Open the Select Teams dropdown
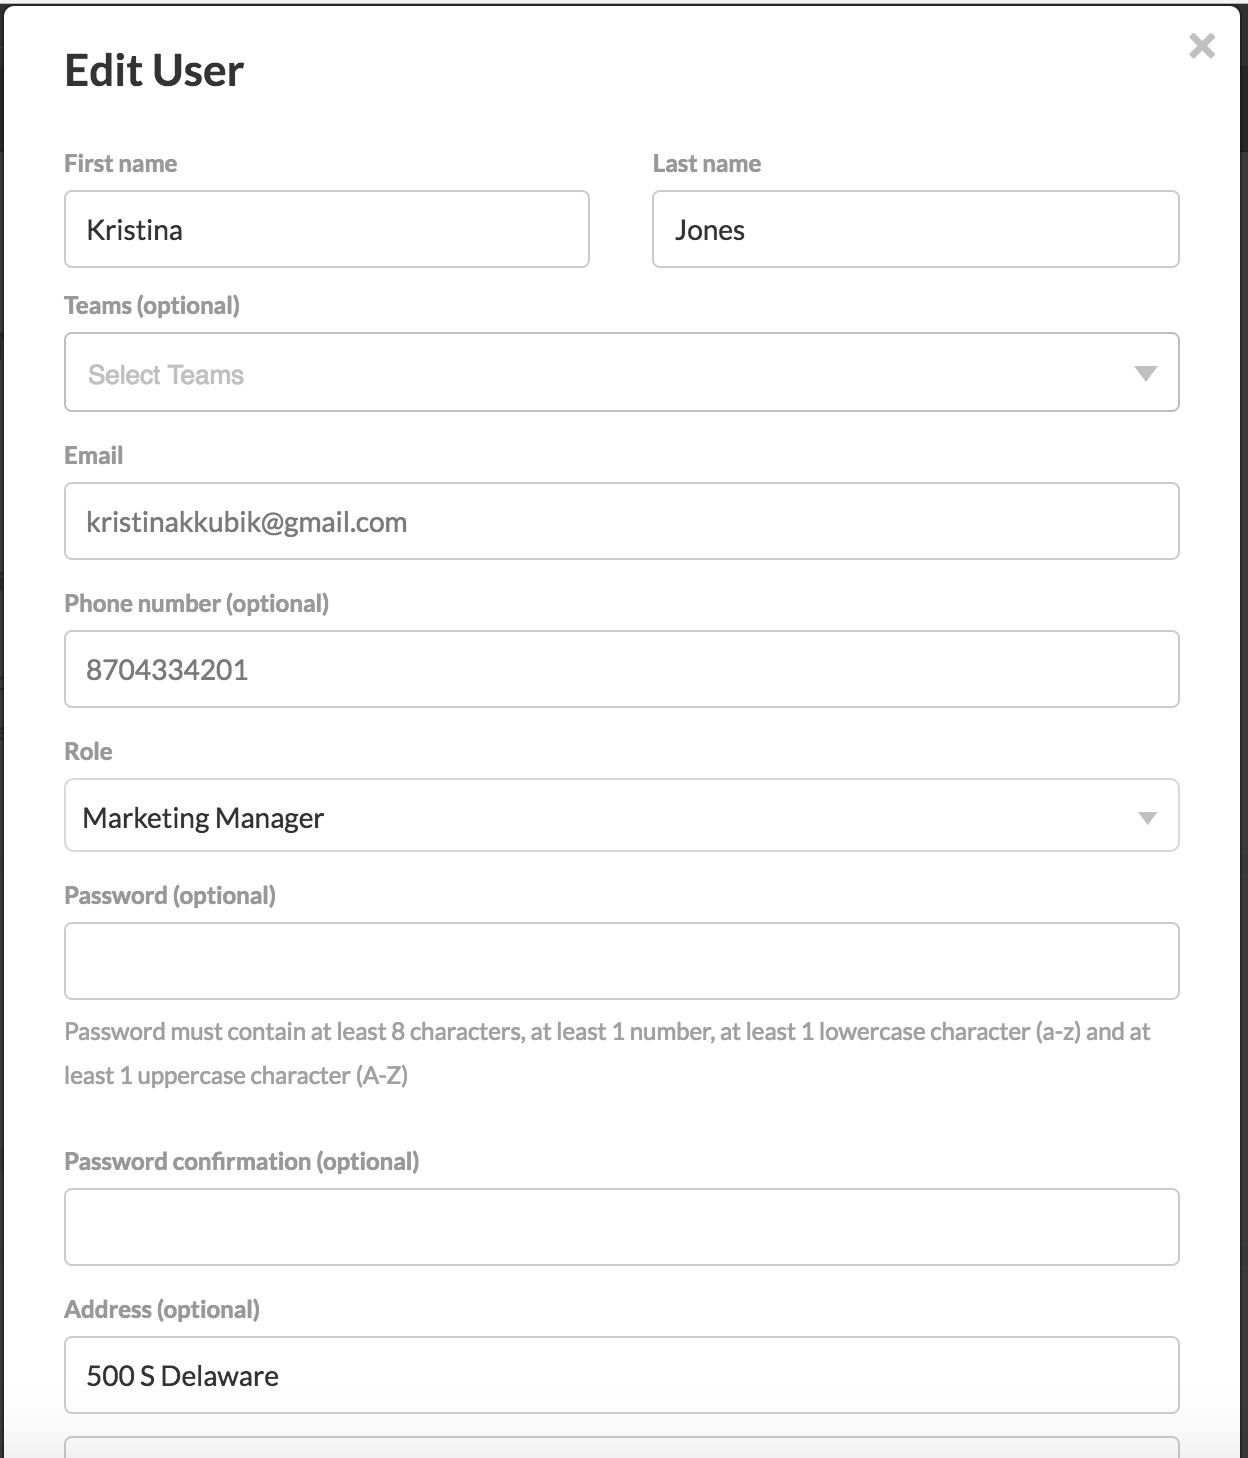The image size is (1248, 1458). (x=622, y=372)
